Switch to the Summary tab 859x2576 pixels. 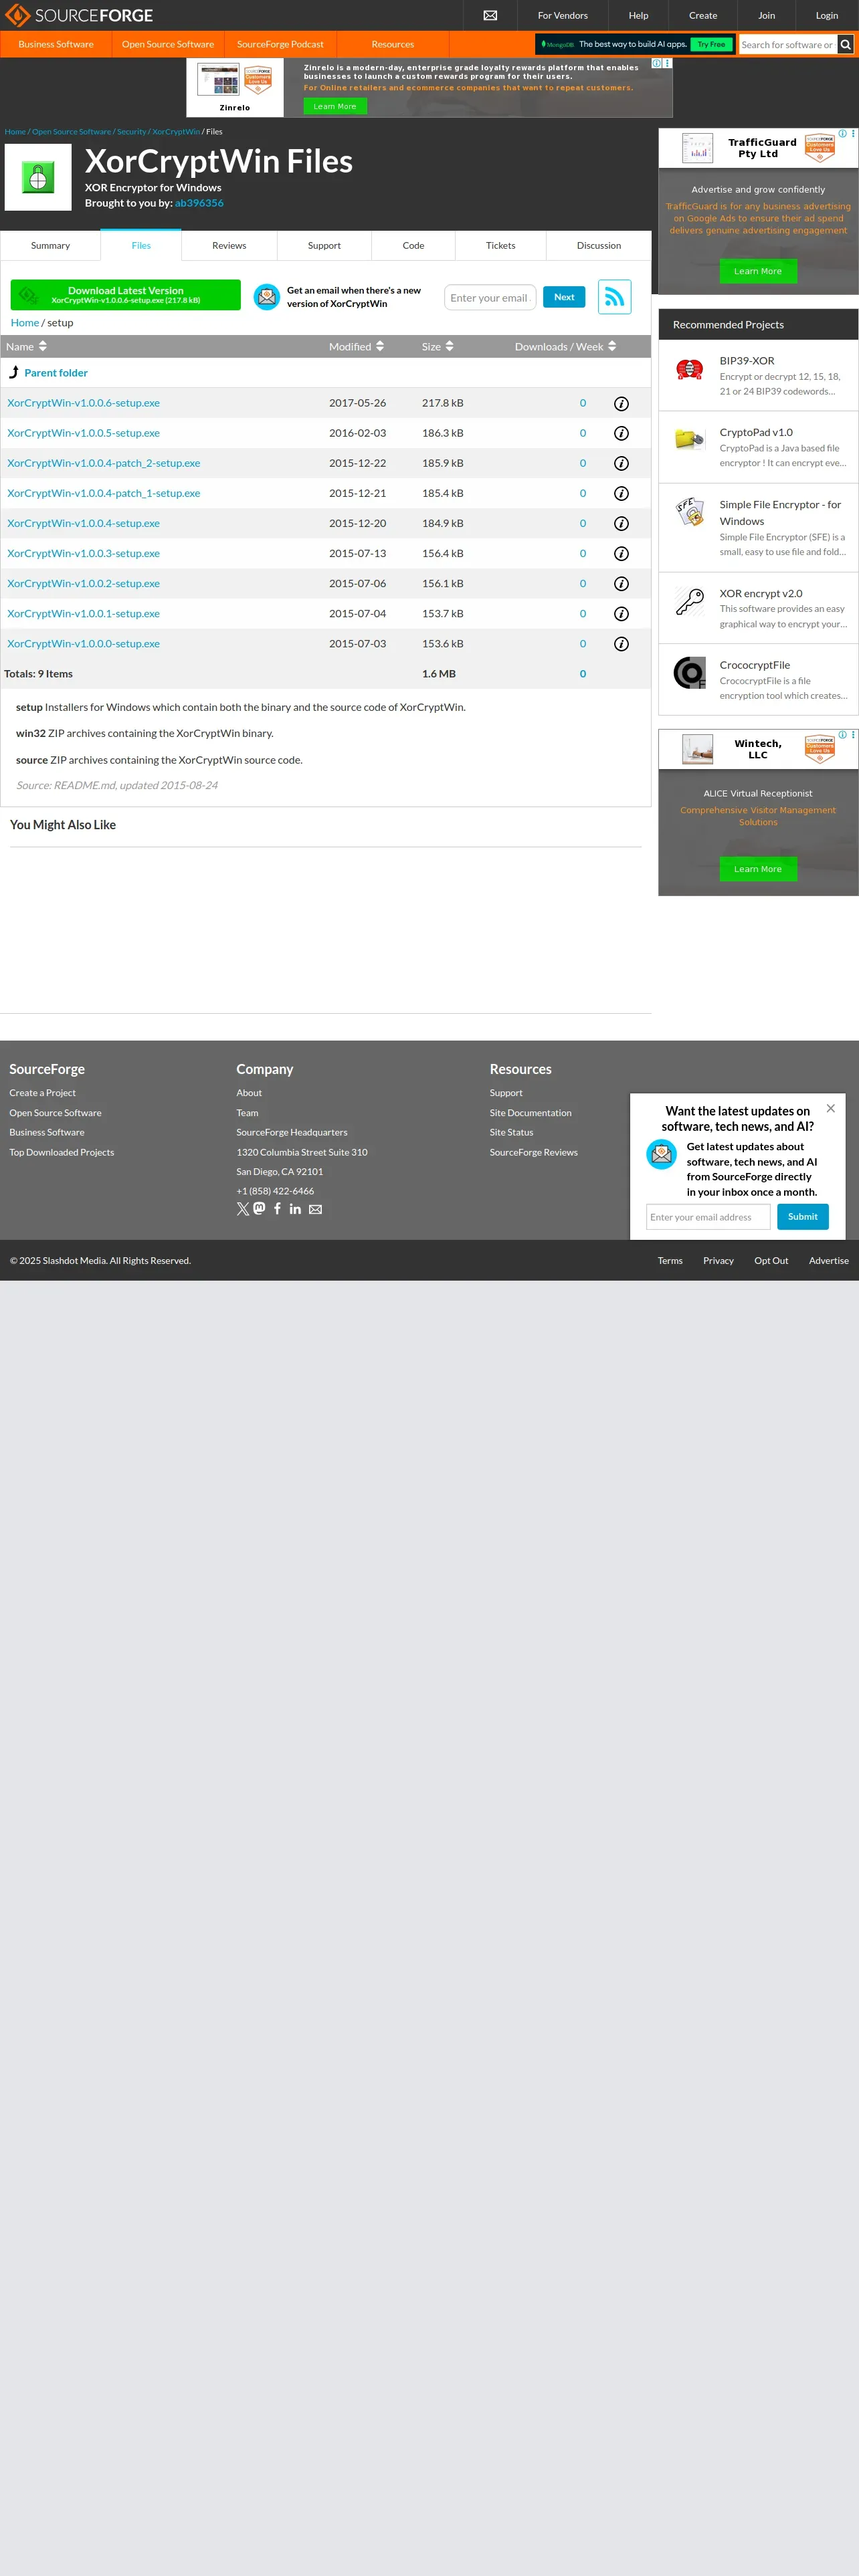click(50, 245)
